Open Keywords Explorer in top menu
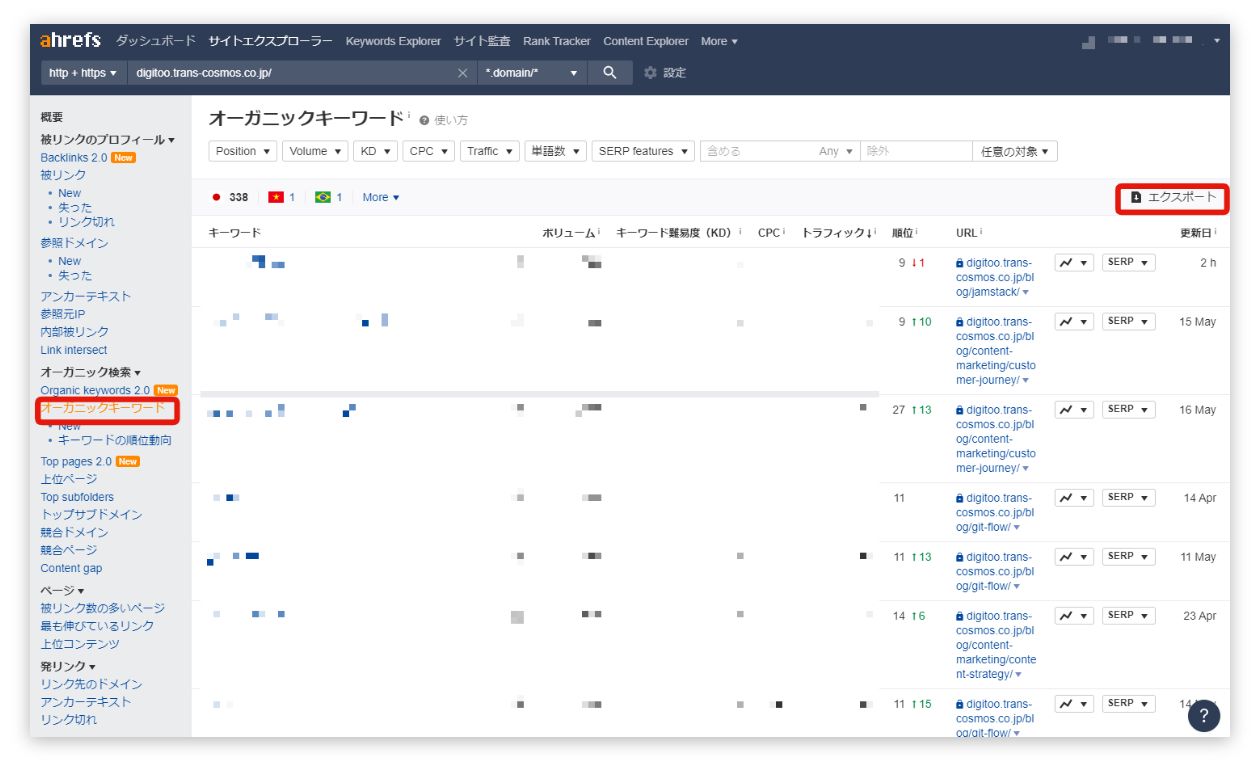 [393, 41]
